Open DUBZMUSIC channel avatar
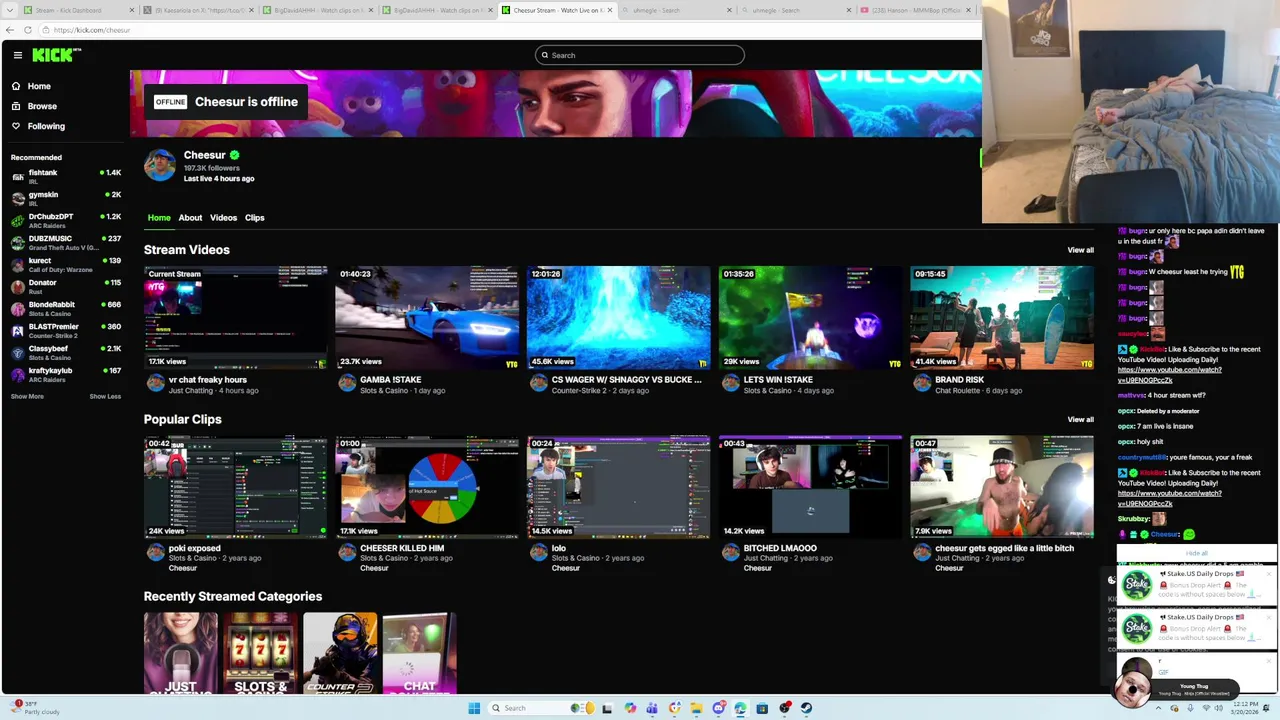 [17, 242]
